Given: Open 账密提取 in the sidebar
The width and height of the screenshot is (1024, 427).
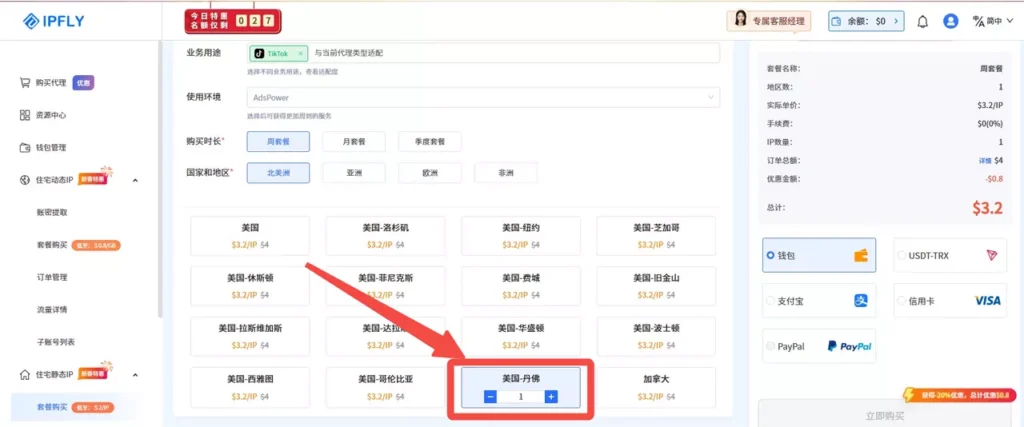Looking at the screenshot, I should [52, 213].
